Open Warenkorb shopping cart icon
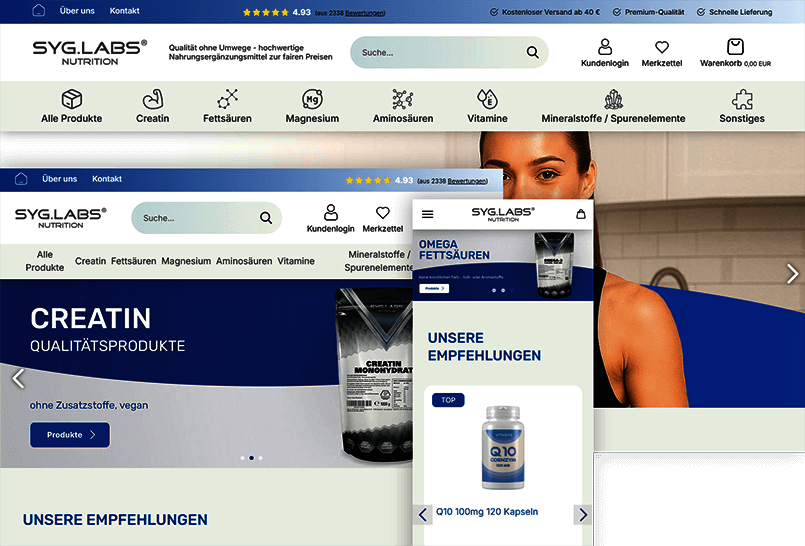805x546 pixels. (x=735, y=47)
